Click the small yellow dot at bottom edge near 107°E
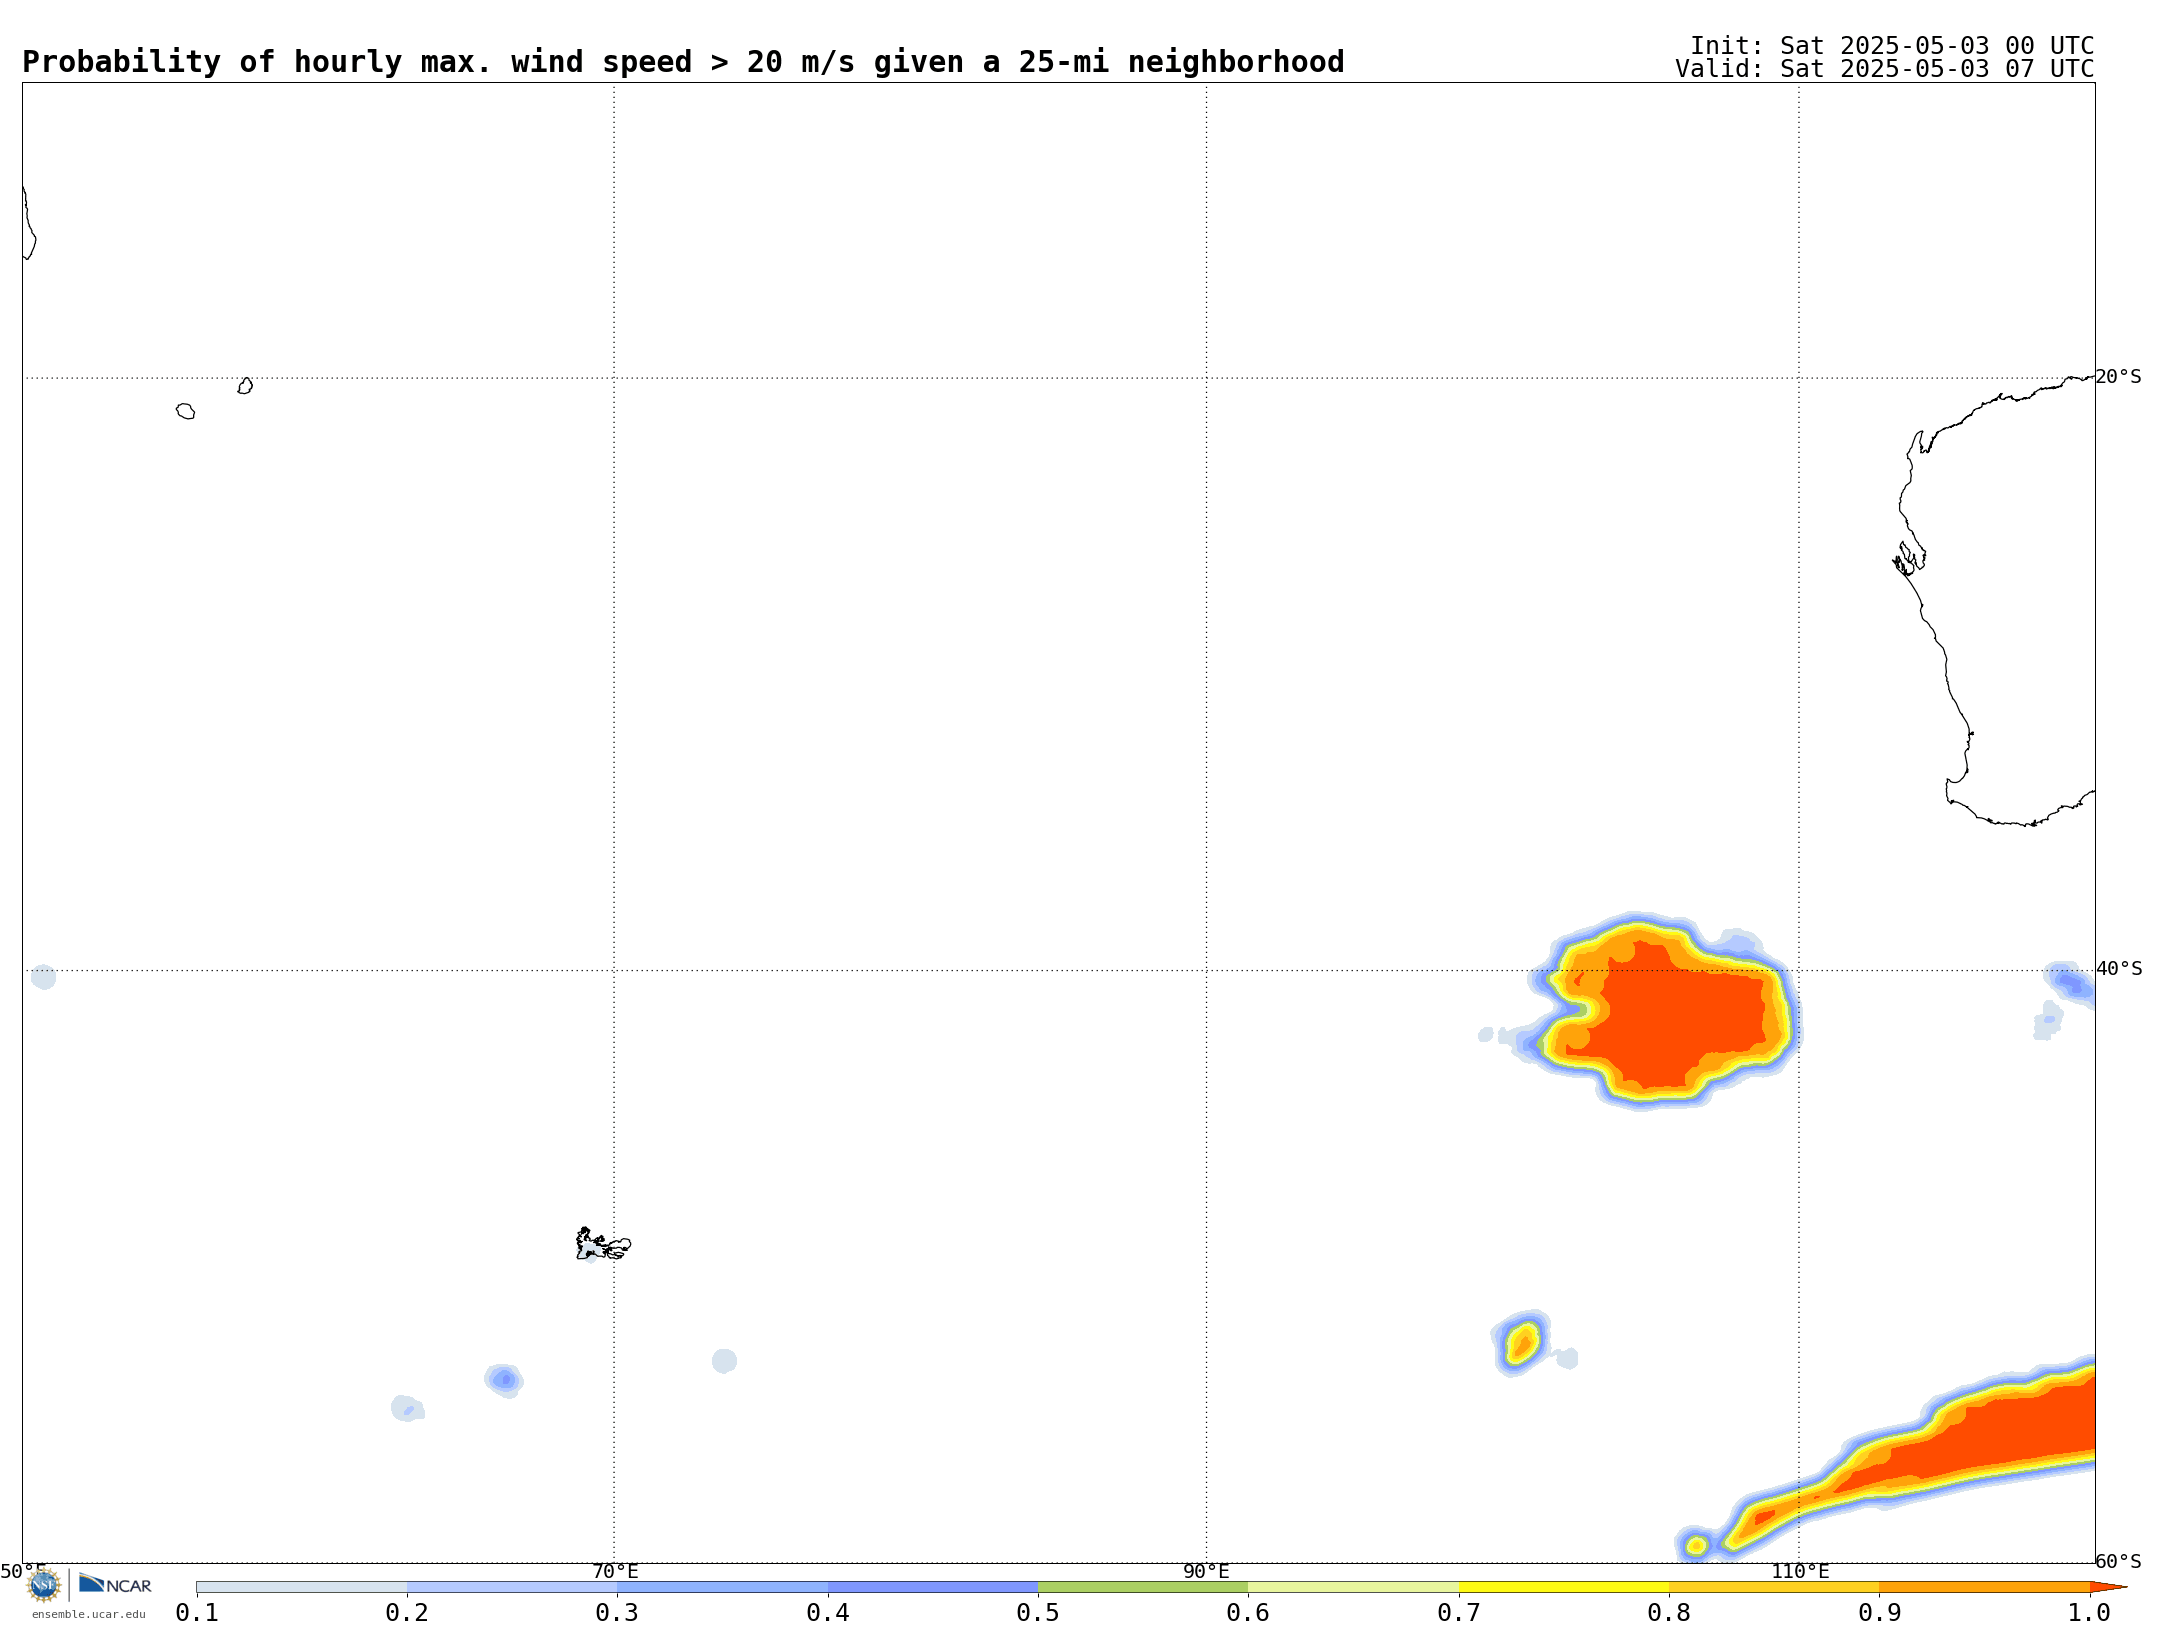The image size is (2160, 1626). point(1696,1546)
